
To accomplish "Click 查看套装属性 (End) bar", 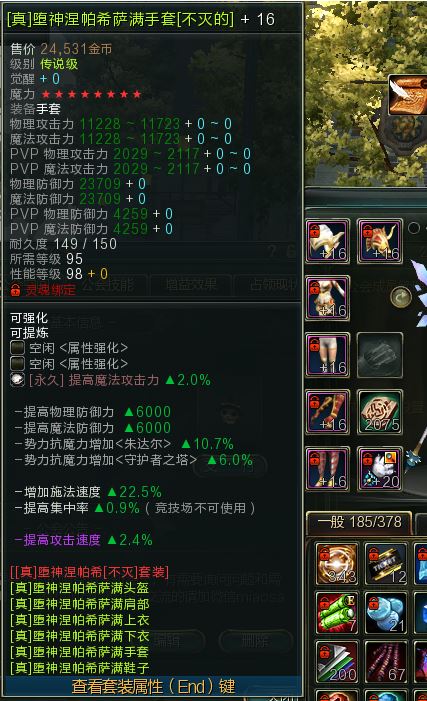I will [153, 686].
